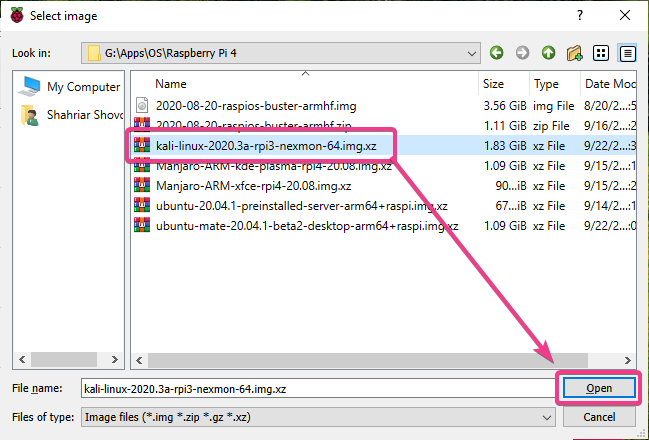Select 2020-08-20-raspios-buster-armhf.img file
Image resolution: width=649 pixels, height=440 pixels.
click(x=256, y=106)
